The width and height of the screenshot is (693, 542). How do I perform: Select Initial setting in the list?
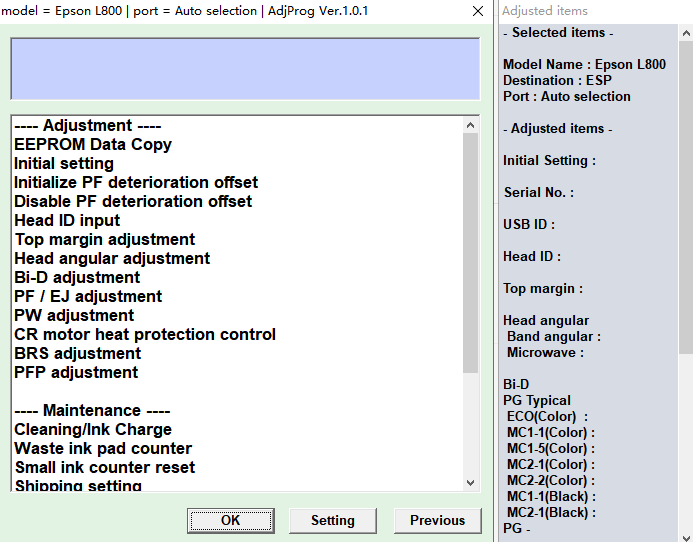[64, 164]
